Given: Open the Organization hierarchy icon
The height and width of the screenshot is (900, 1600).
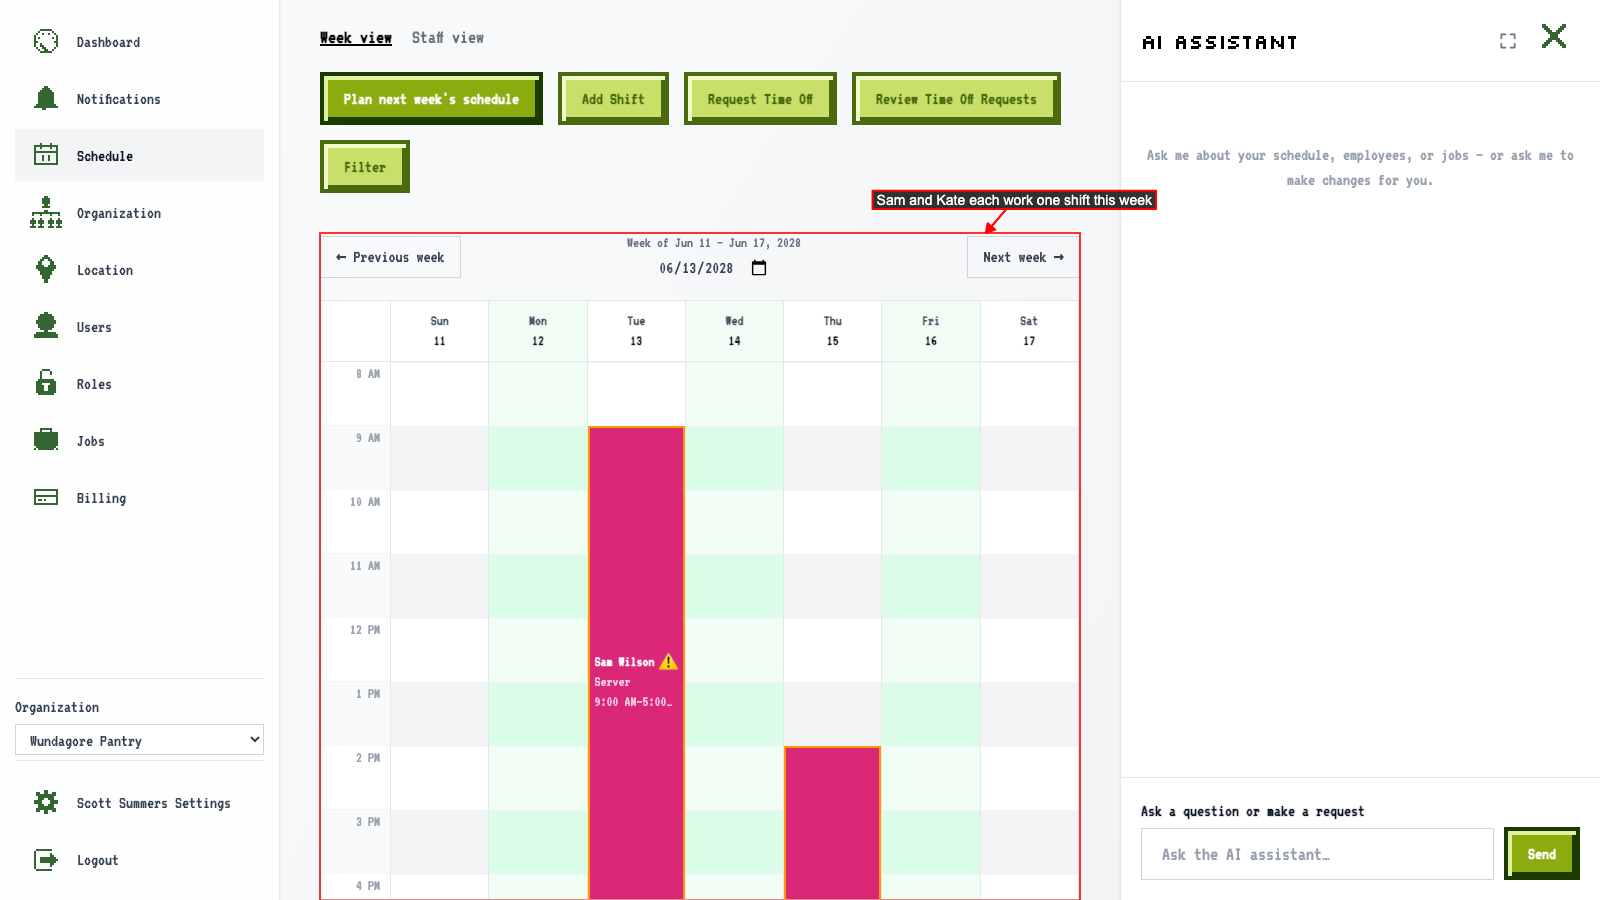Looking at the screenshot, I should click(46, 212).
